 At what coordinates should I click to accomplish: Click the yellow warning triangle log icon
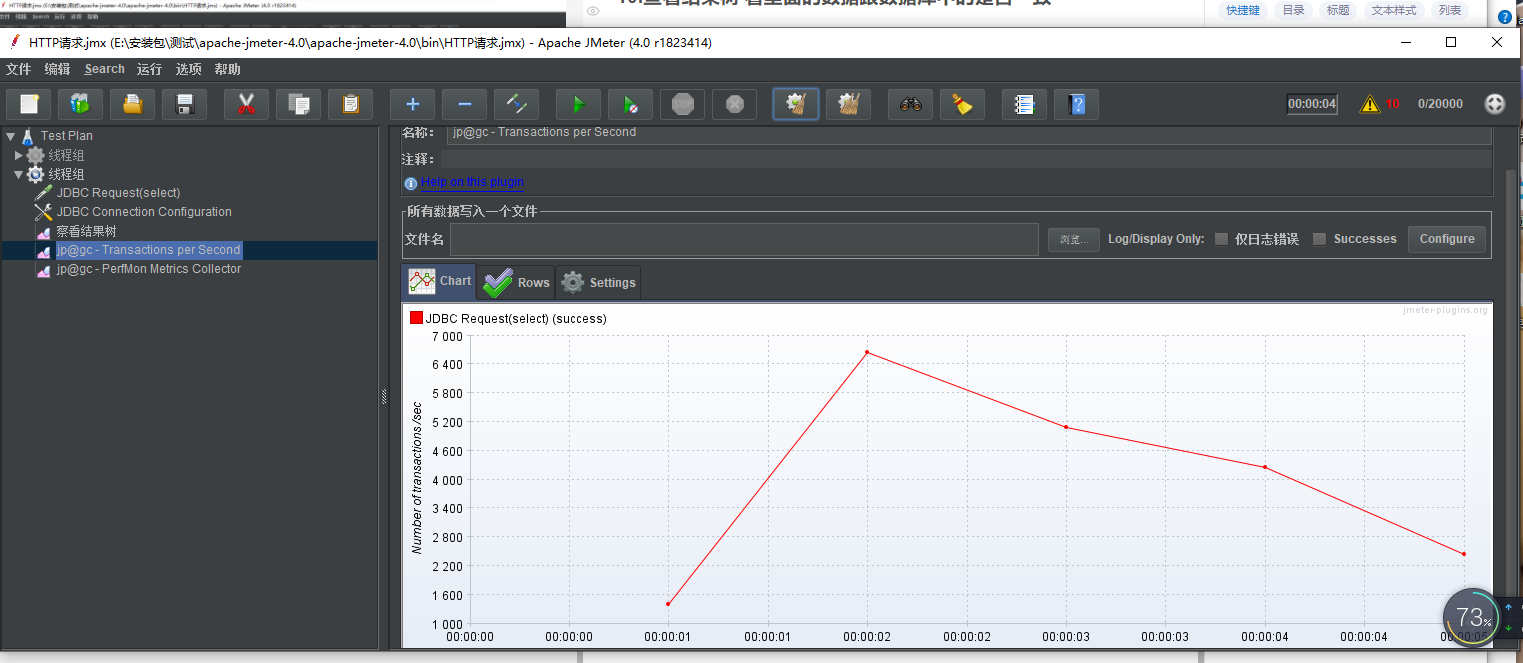click(x=1369, y=104)
